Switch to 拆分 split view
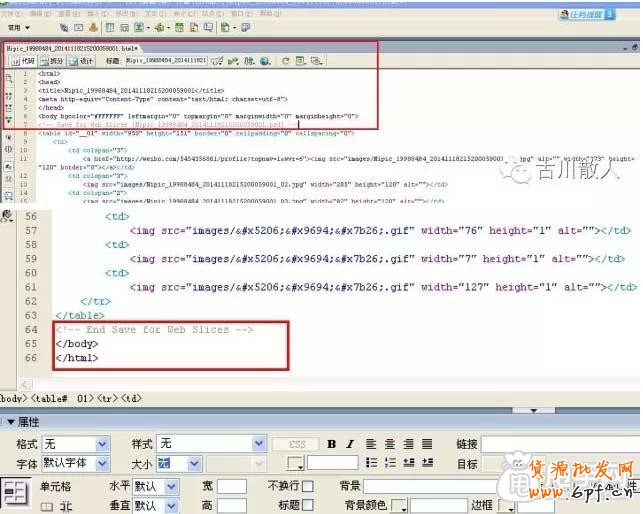The width and height of the screenshot is (643, 514). coord(52,61)
